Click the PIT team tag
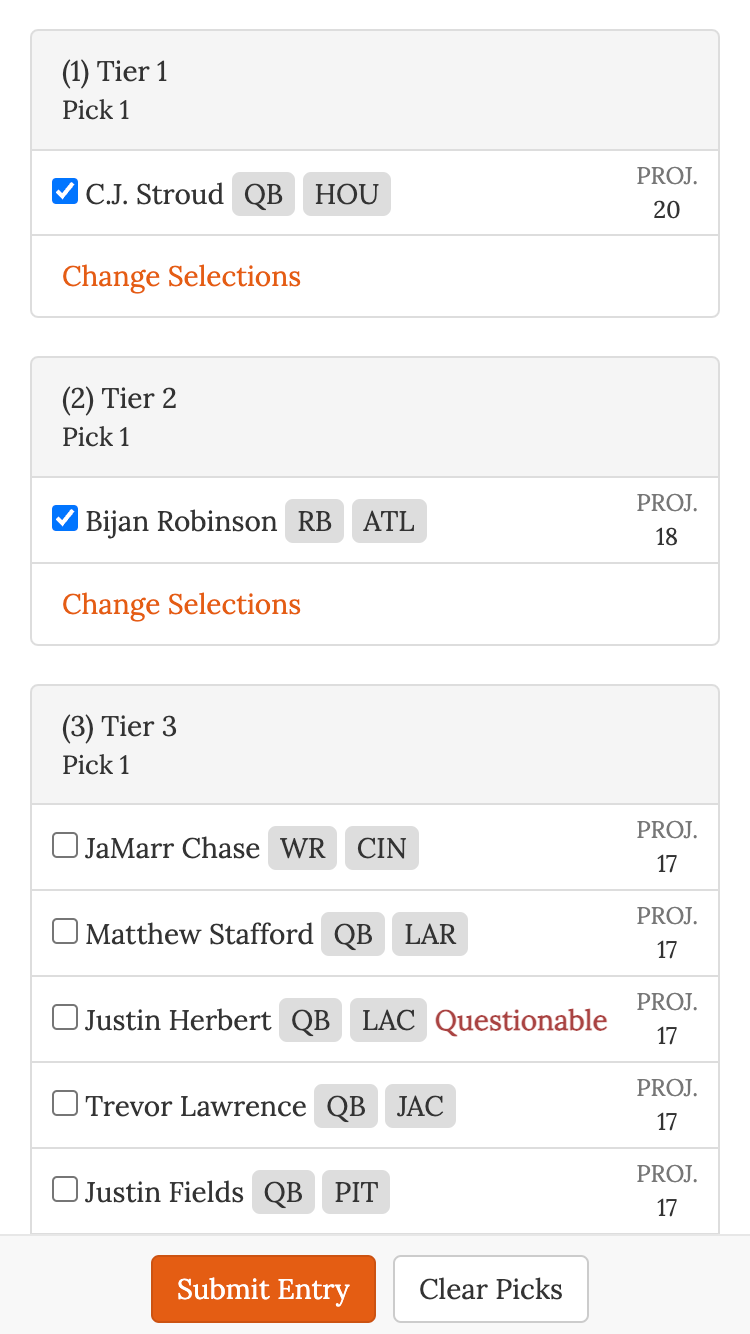The width and height of the screenshot is (750, 1334). click(356, 1193)
